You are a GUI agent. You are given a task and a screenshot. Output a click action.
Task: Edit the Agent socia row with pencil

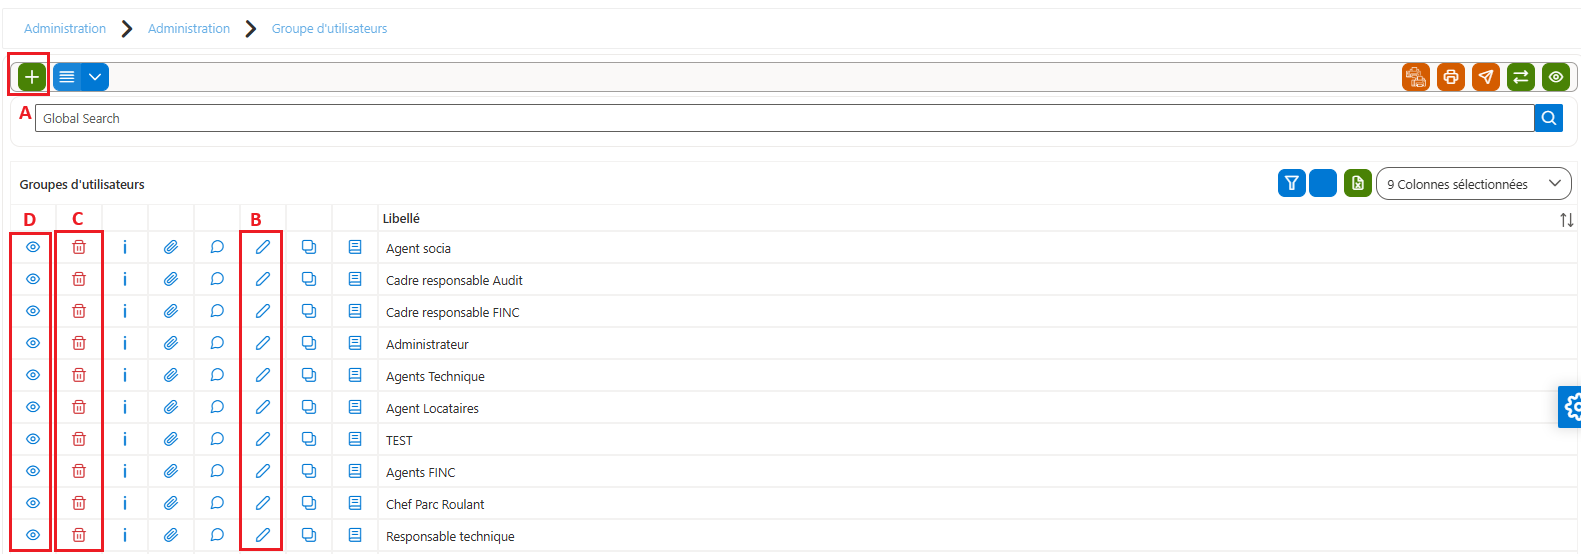coord(263,247)
